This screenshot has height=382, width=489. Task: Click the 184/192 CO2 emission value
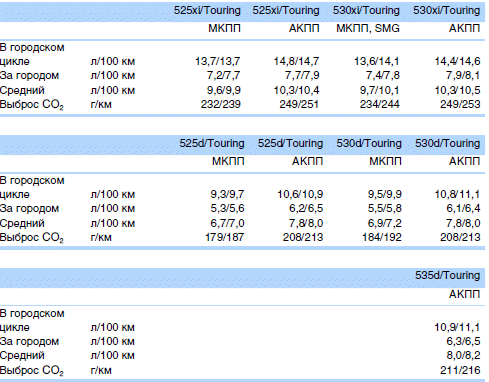click(x=382, y=237)
